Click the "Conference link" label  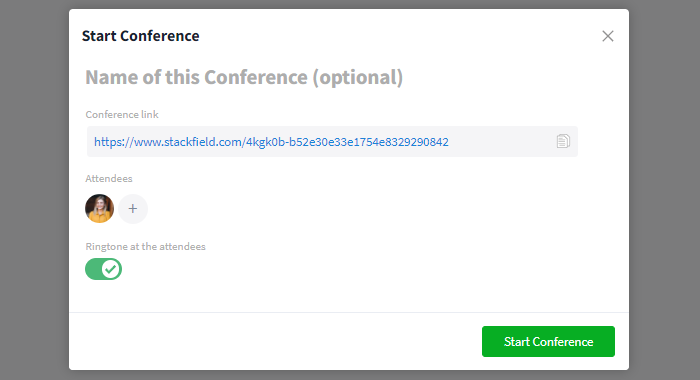tap(122, 115)
